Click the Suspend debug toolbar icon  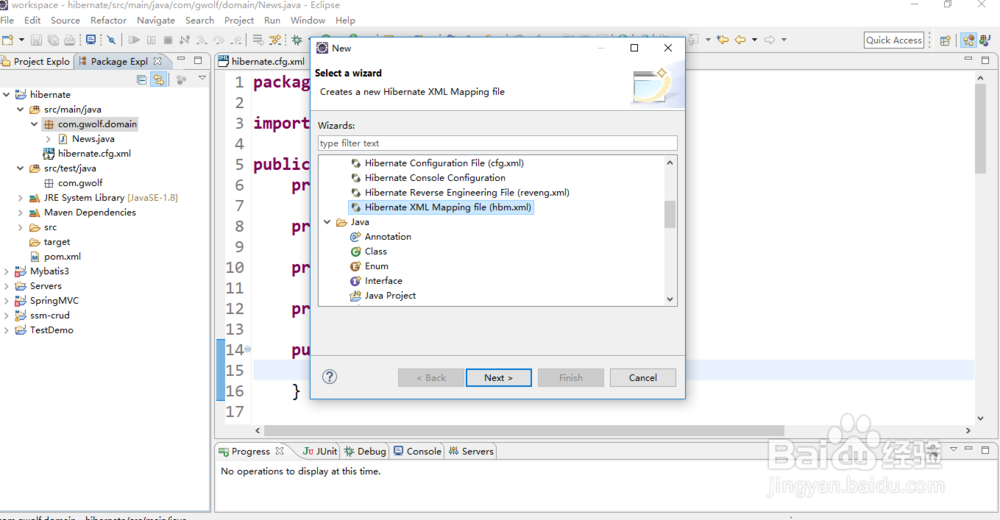click(x=151, y=40)
